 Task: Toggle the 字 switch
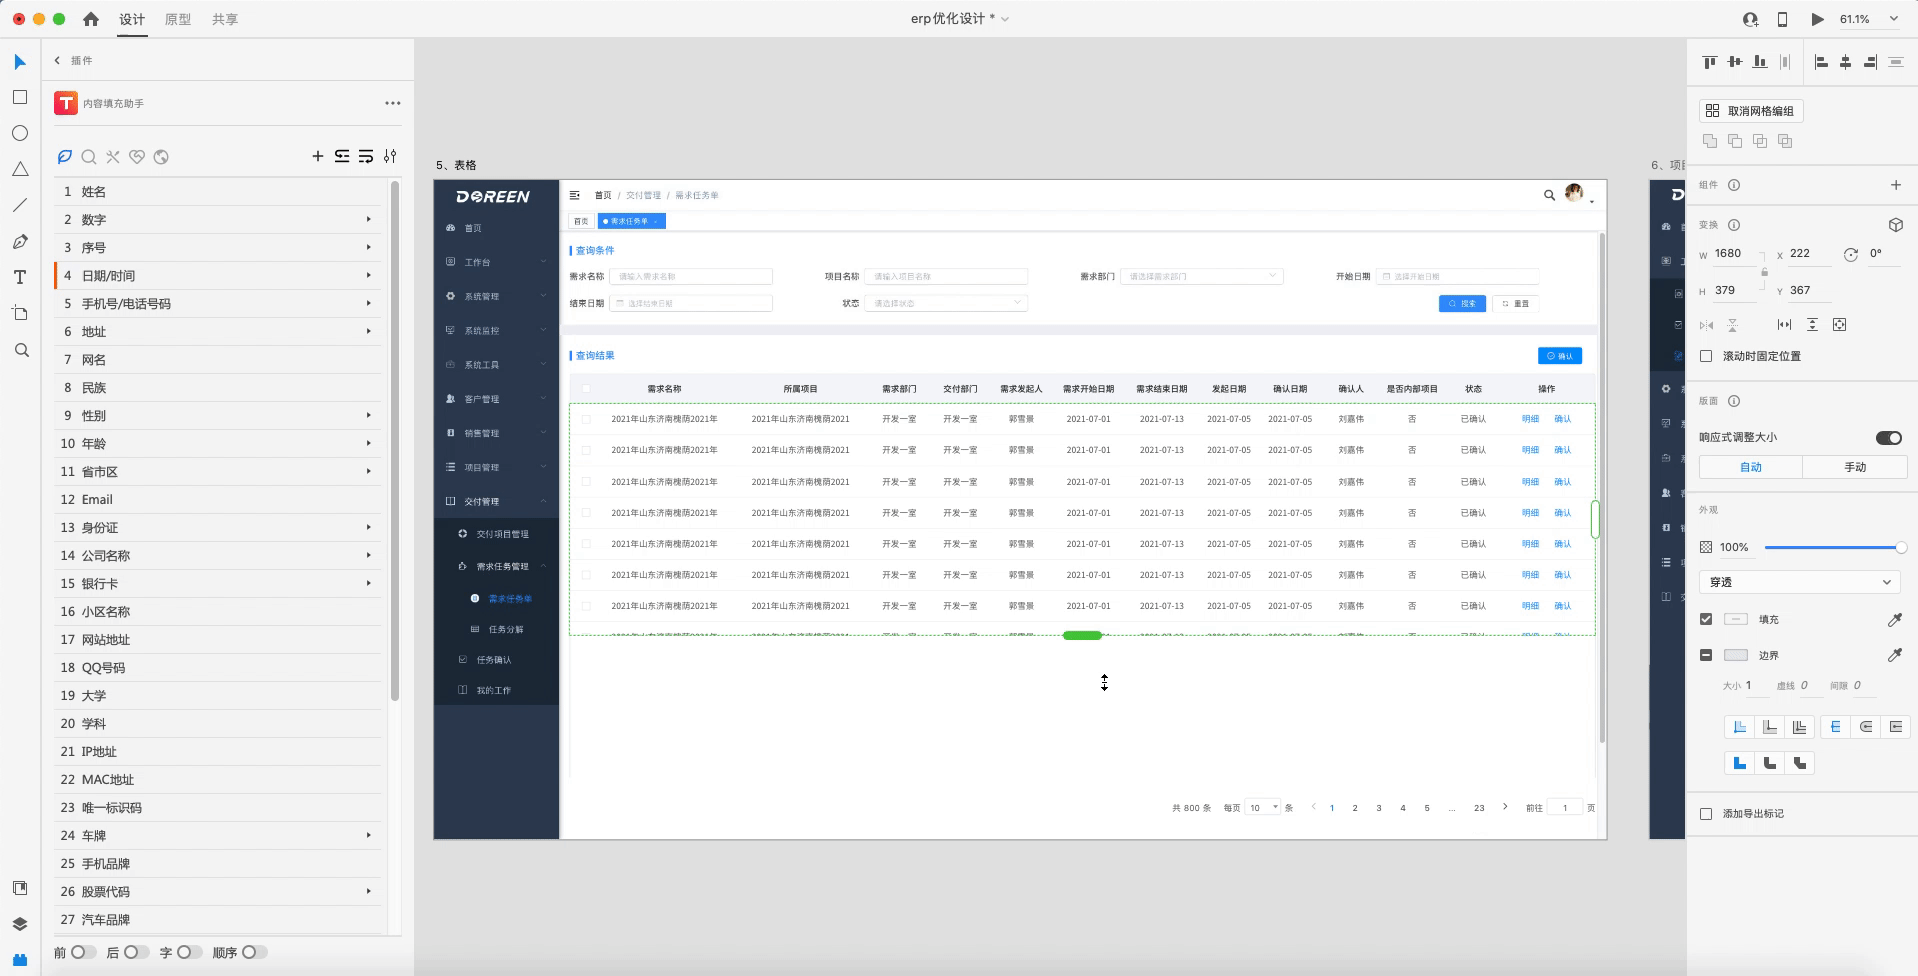coord(190,952)
